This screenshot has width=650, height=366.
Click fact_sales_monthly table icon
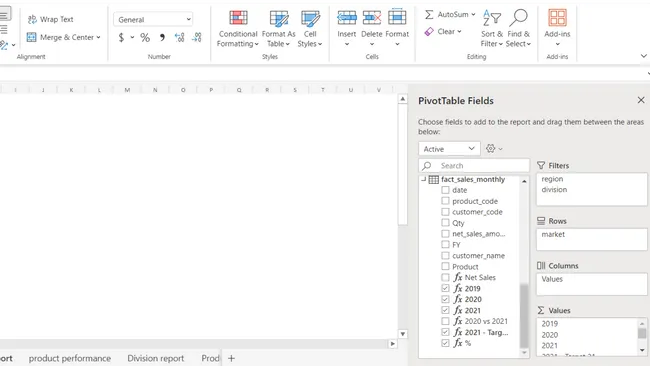434,179
